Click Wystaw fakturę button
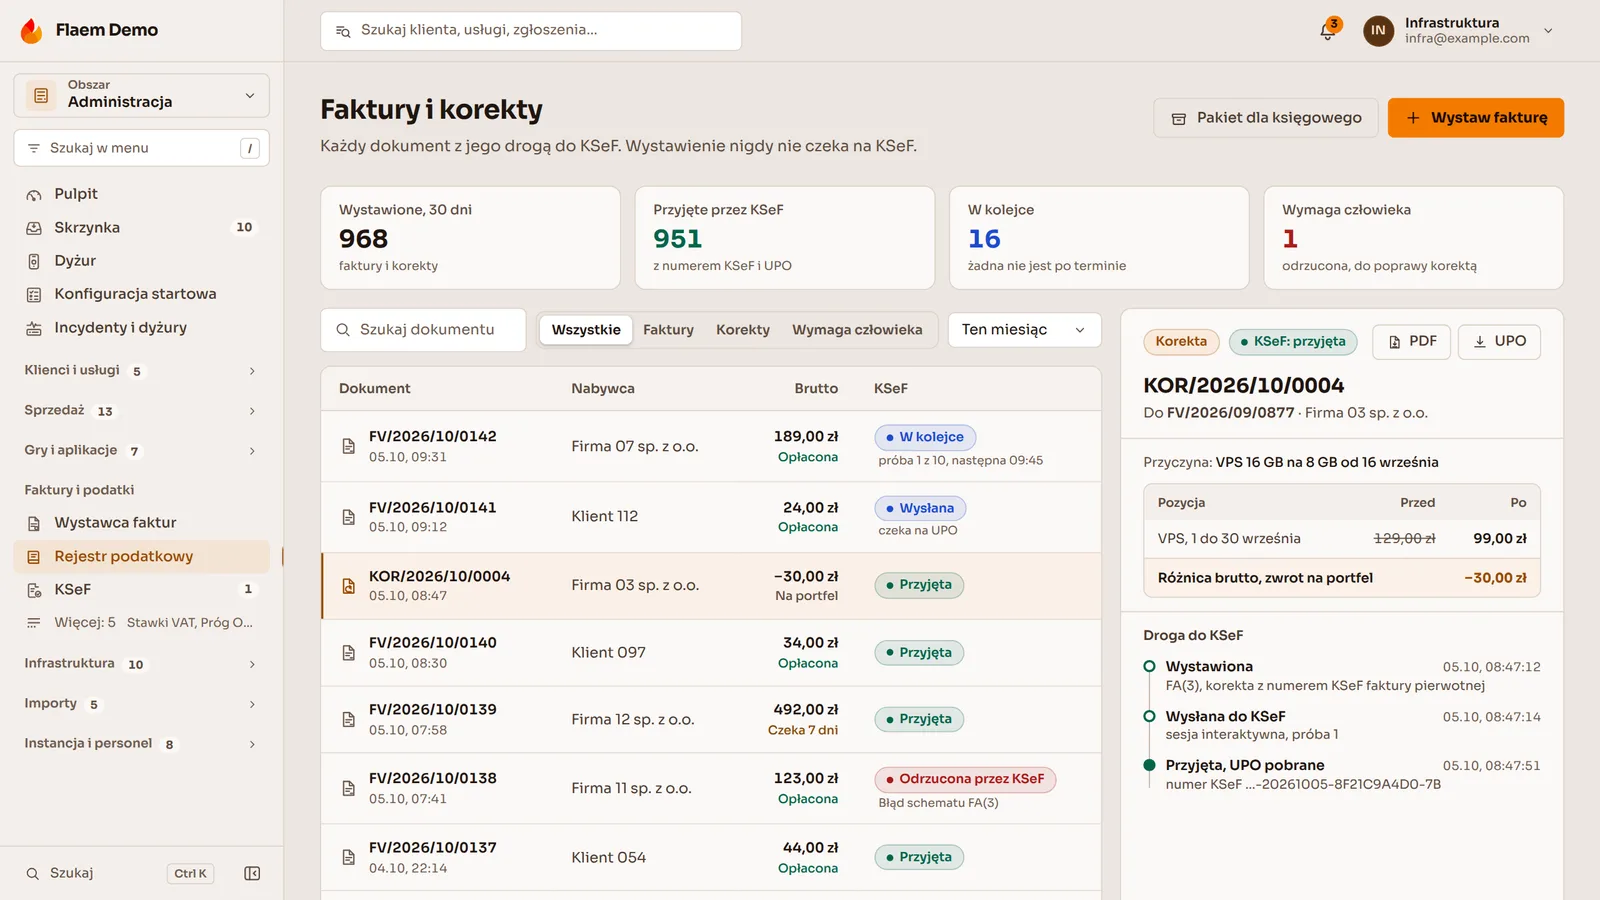Image resolution: width=1600 pixels, height=900 pixels. [1476, 118]
